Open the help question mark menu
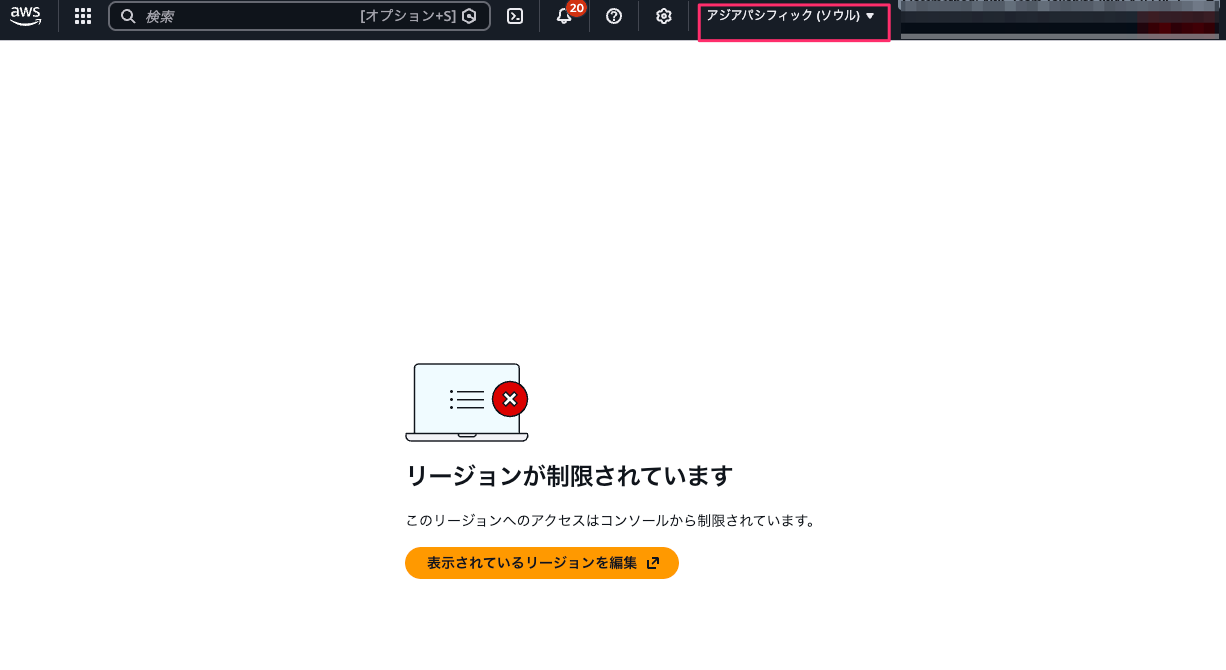Image resolution: width=1226 pixels, height=670 pixels. point(613,16)
